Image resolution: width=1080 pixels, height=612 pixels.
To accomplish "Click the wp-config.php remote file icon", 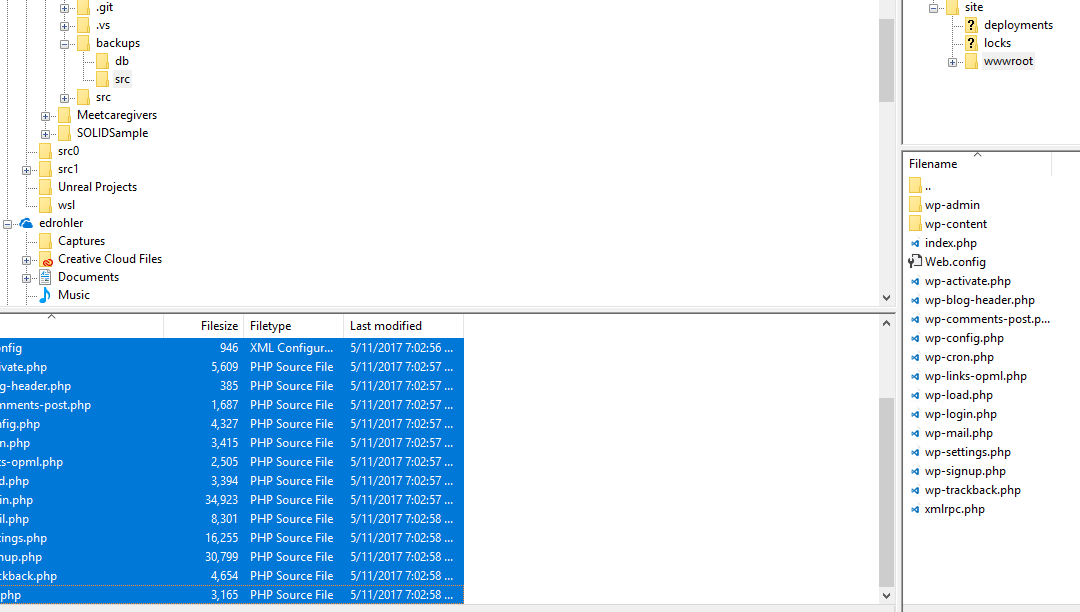I will [x=915, y=338].
